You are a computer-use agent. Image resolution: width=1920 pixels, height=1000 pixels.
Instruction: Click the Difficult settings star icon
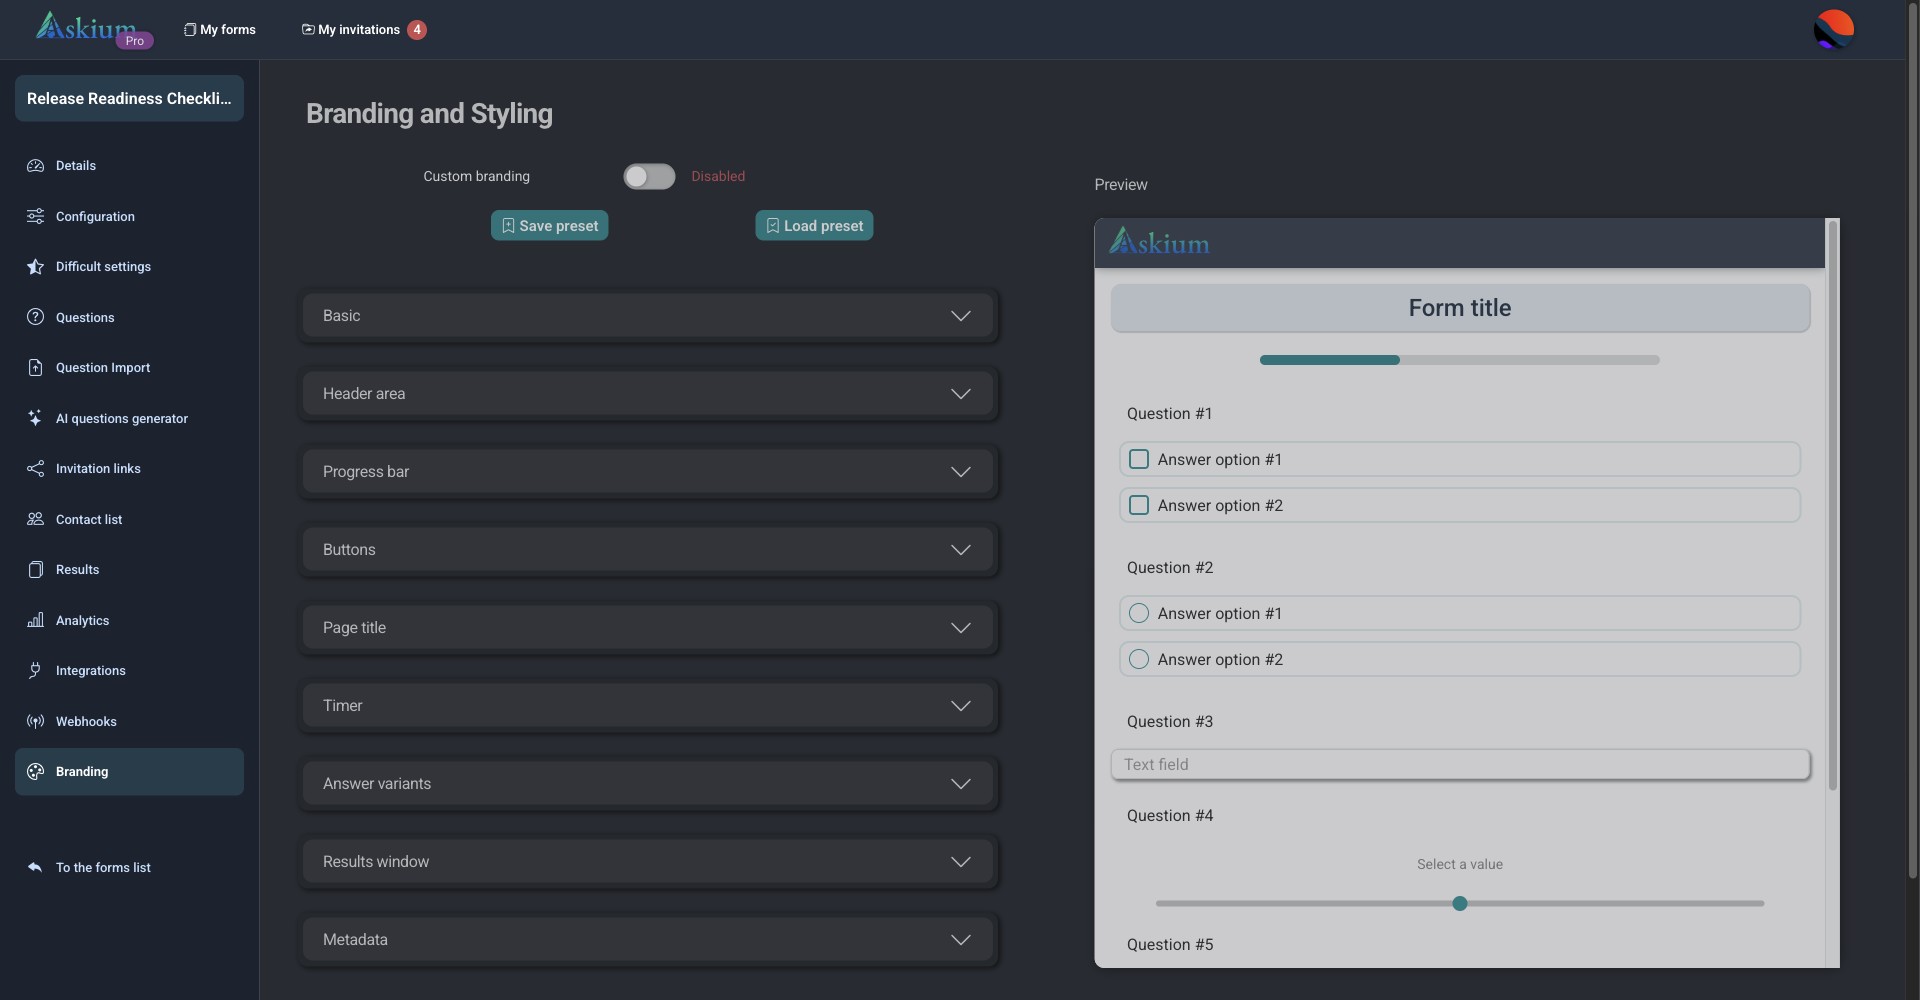coord(35,267)
